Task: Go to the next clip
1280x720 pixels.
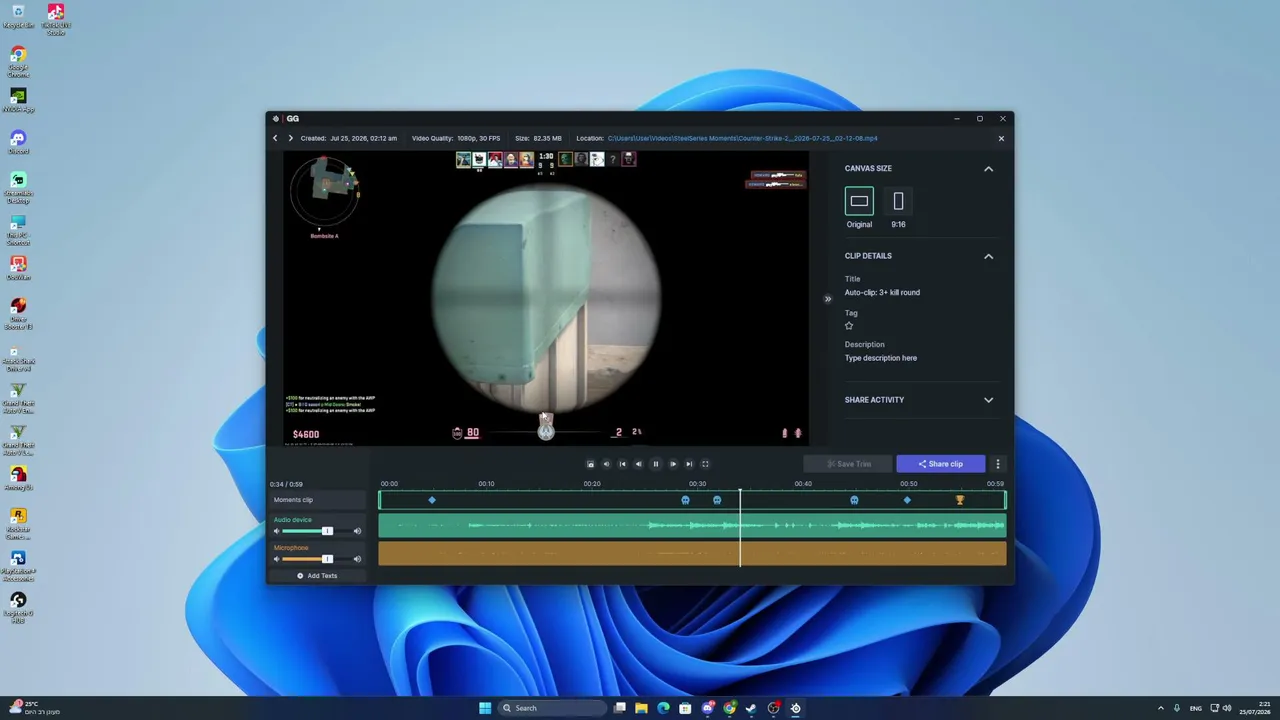Action: pos(290,138)
